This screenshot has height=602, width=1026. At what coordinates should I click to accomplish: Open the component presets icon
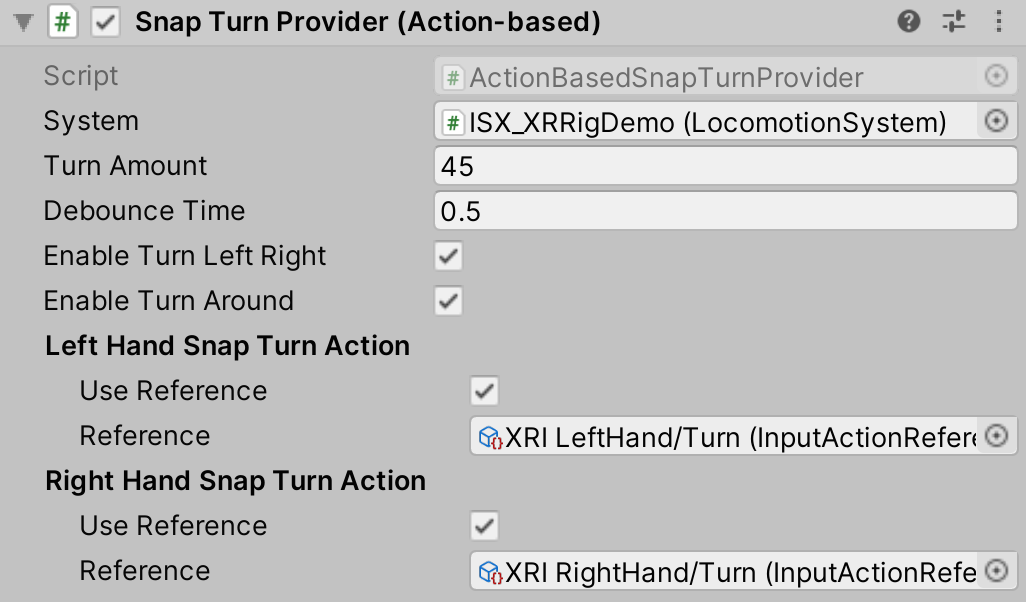(955, 21)
